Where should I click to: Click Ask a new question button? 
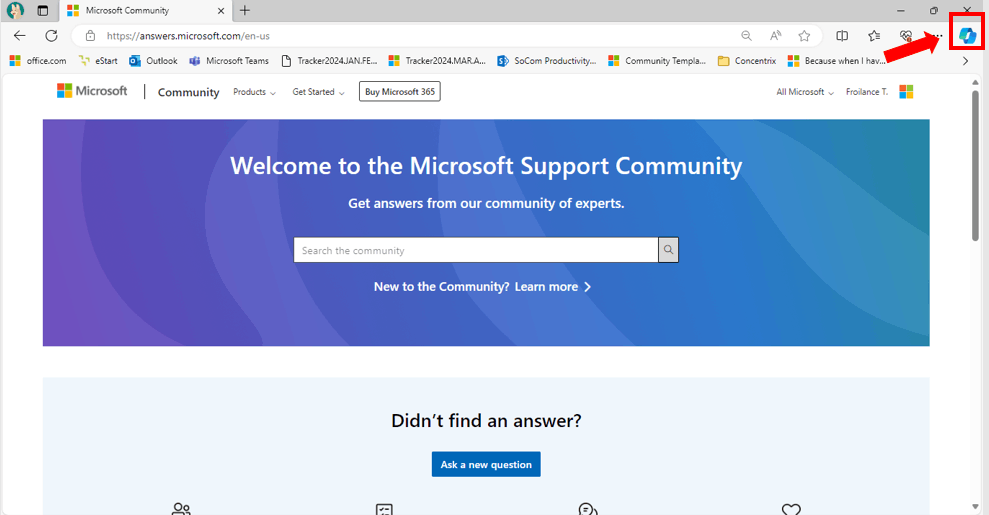click(486, 464)
